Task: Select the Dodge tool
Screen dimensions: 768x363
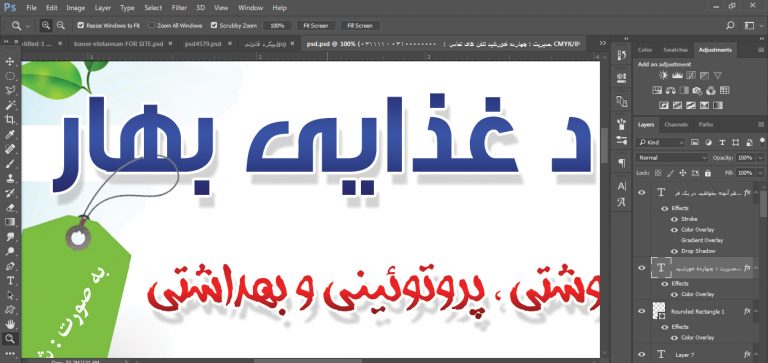Action: (x=10, y=251)
